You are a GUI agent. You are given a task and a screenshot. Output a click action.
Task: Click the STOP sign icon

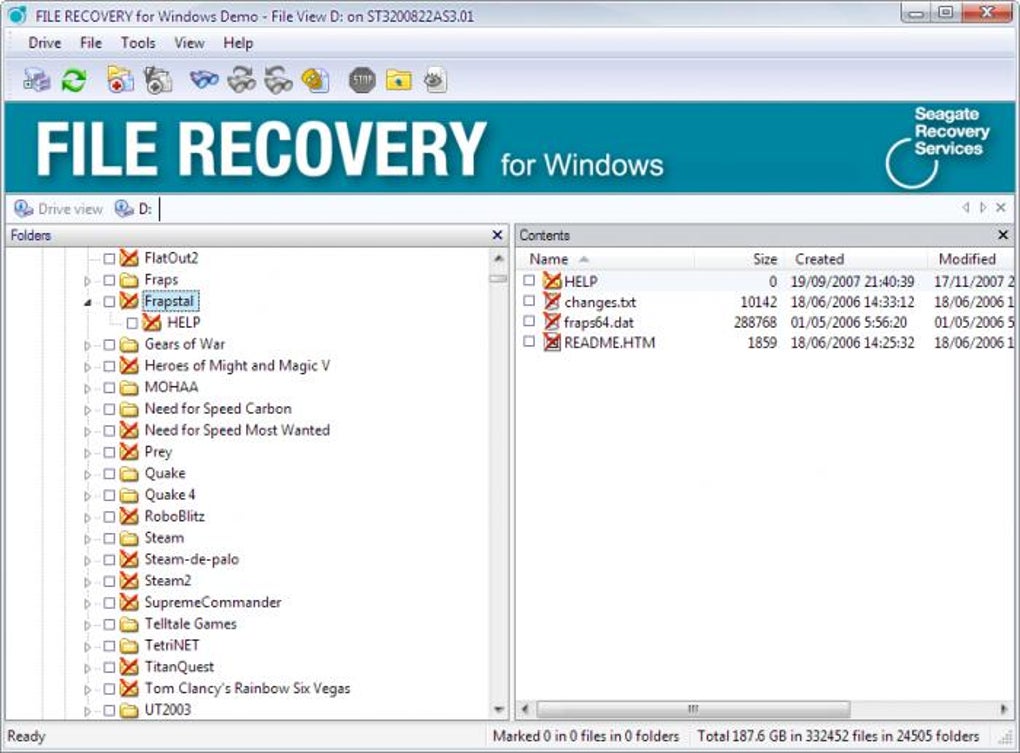point(362,81)
